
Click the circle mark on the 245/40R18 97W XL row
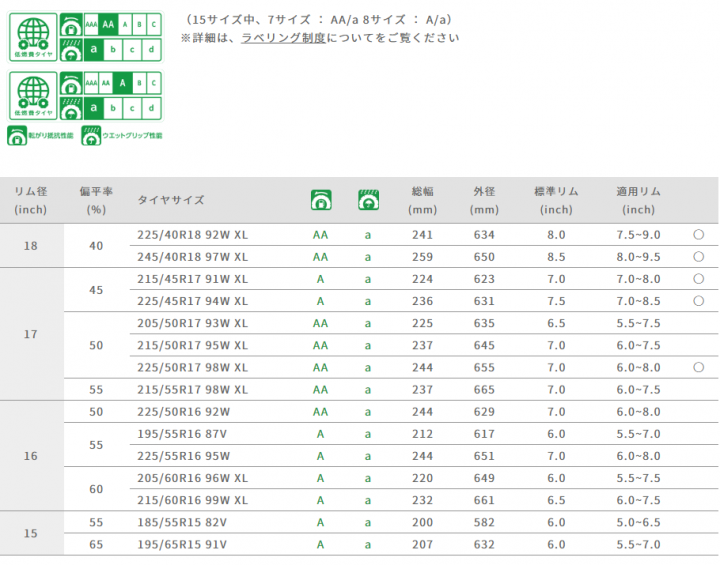coord(698,257)
